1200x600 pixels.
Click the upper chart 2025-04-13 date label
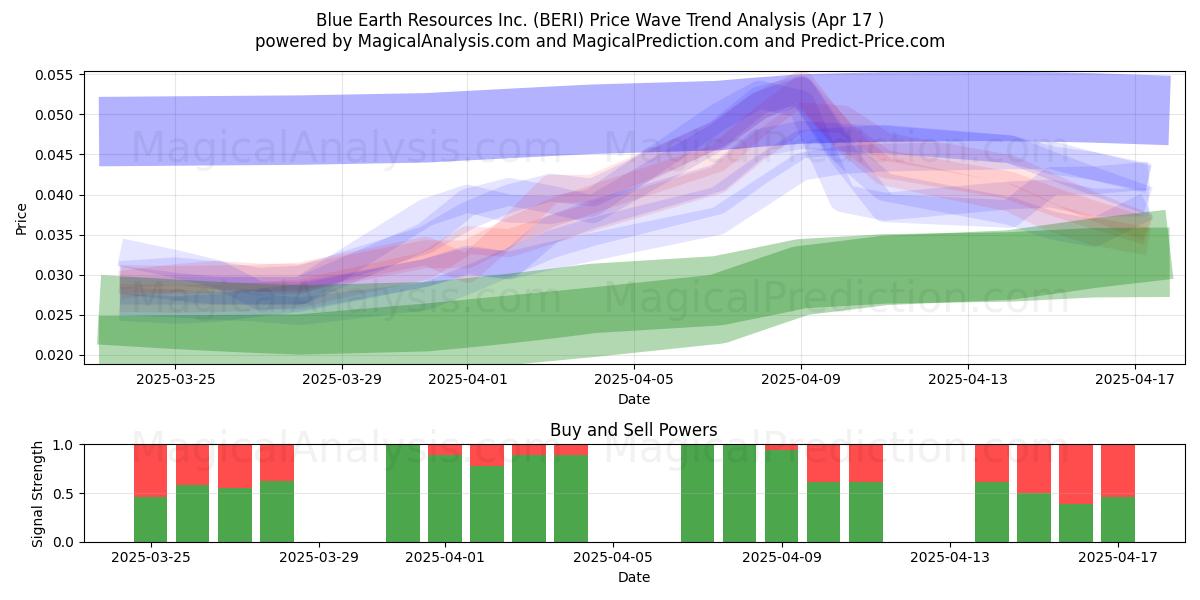(968, 379)
